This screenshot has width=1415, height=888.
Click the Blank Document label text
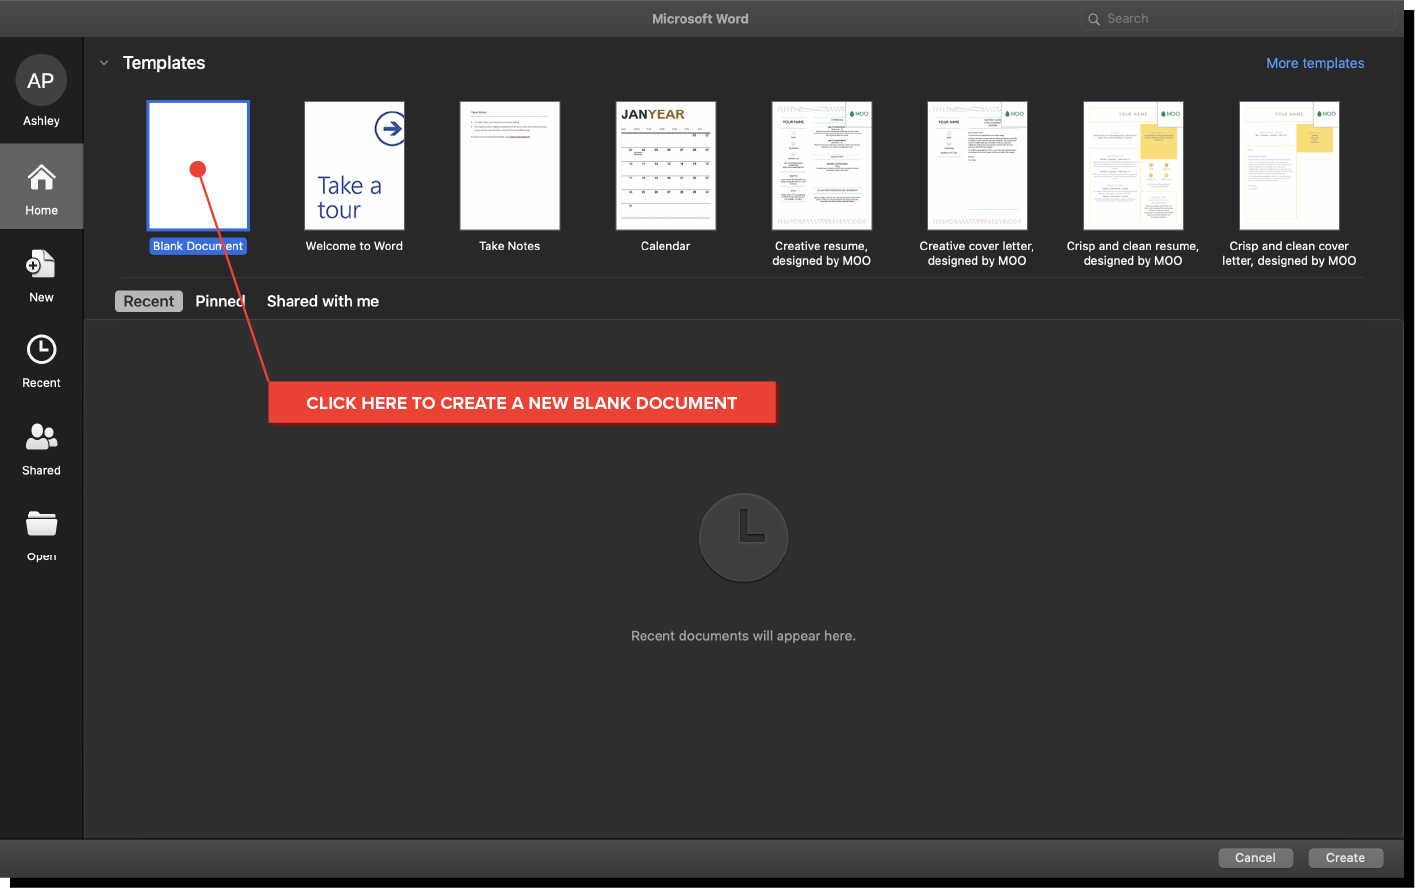198,246
